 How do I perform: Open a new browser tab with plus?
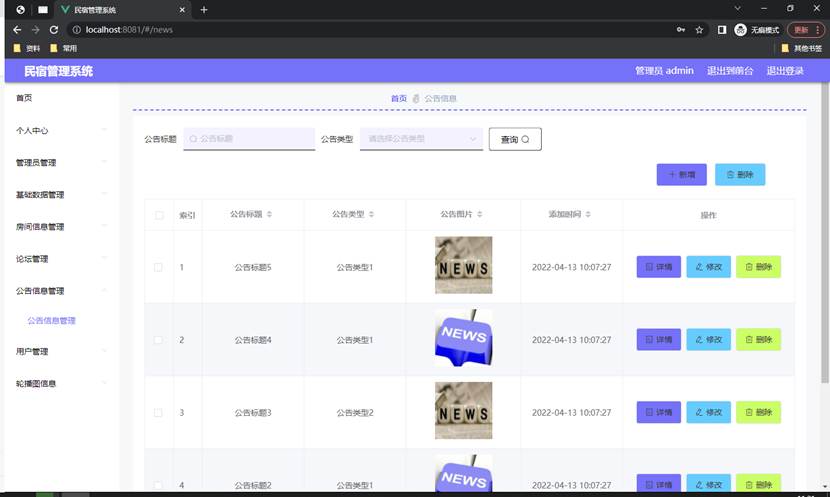(x=204, y=10)
